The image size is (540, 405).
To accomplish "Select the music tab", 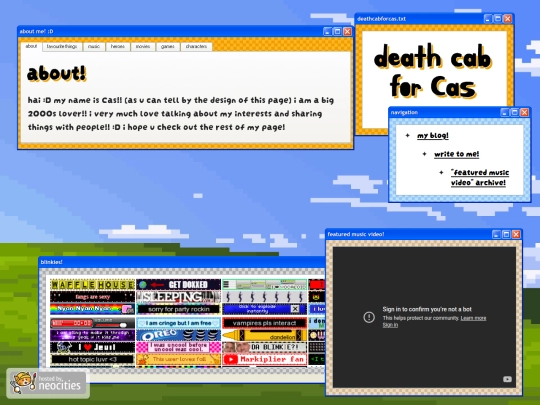I will [94, 46].
